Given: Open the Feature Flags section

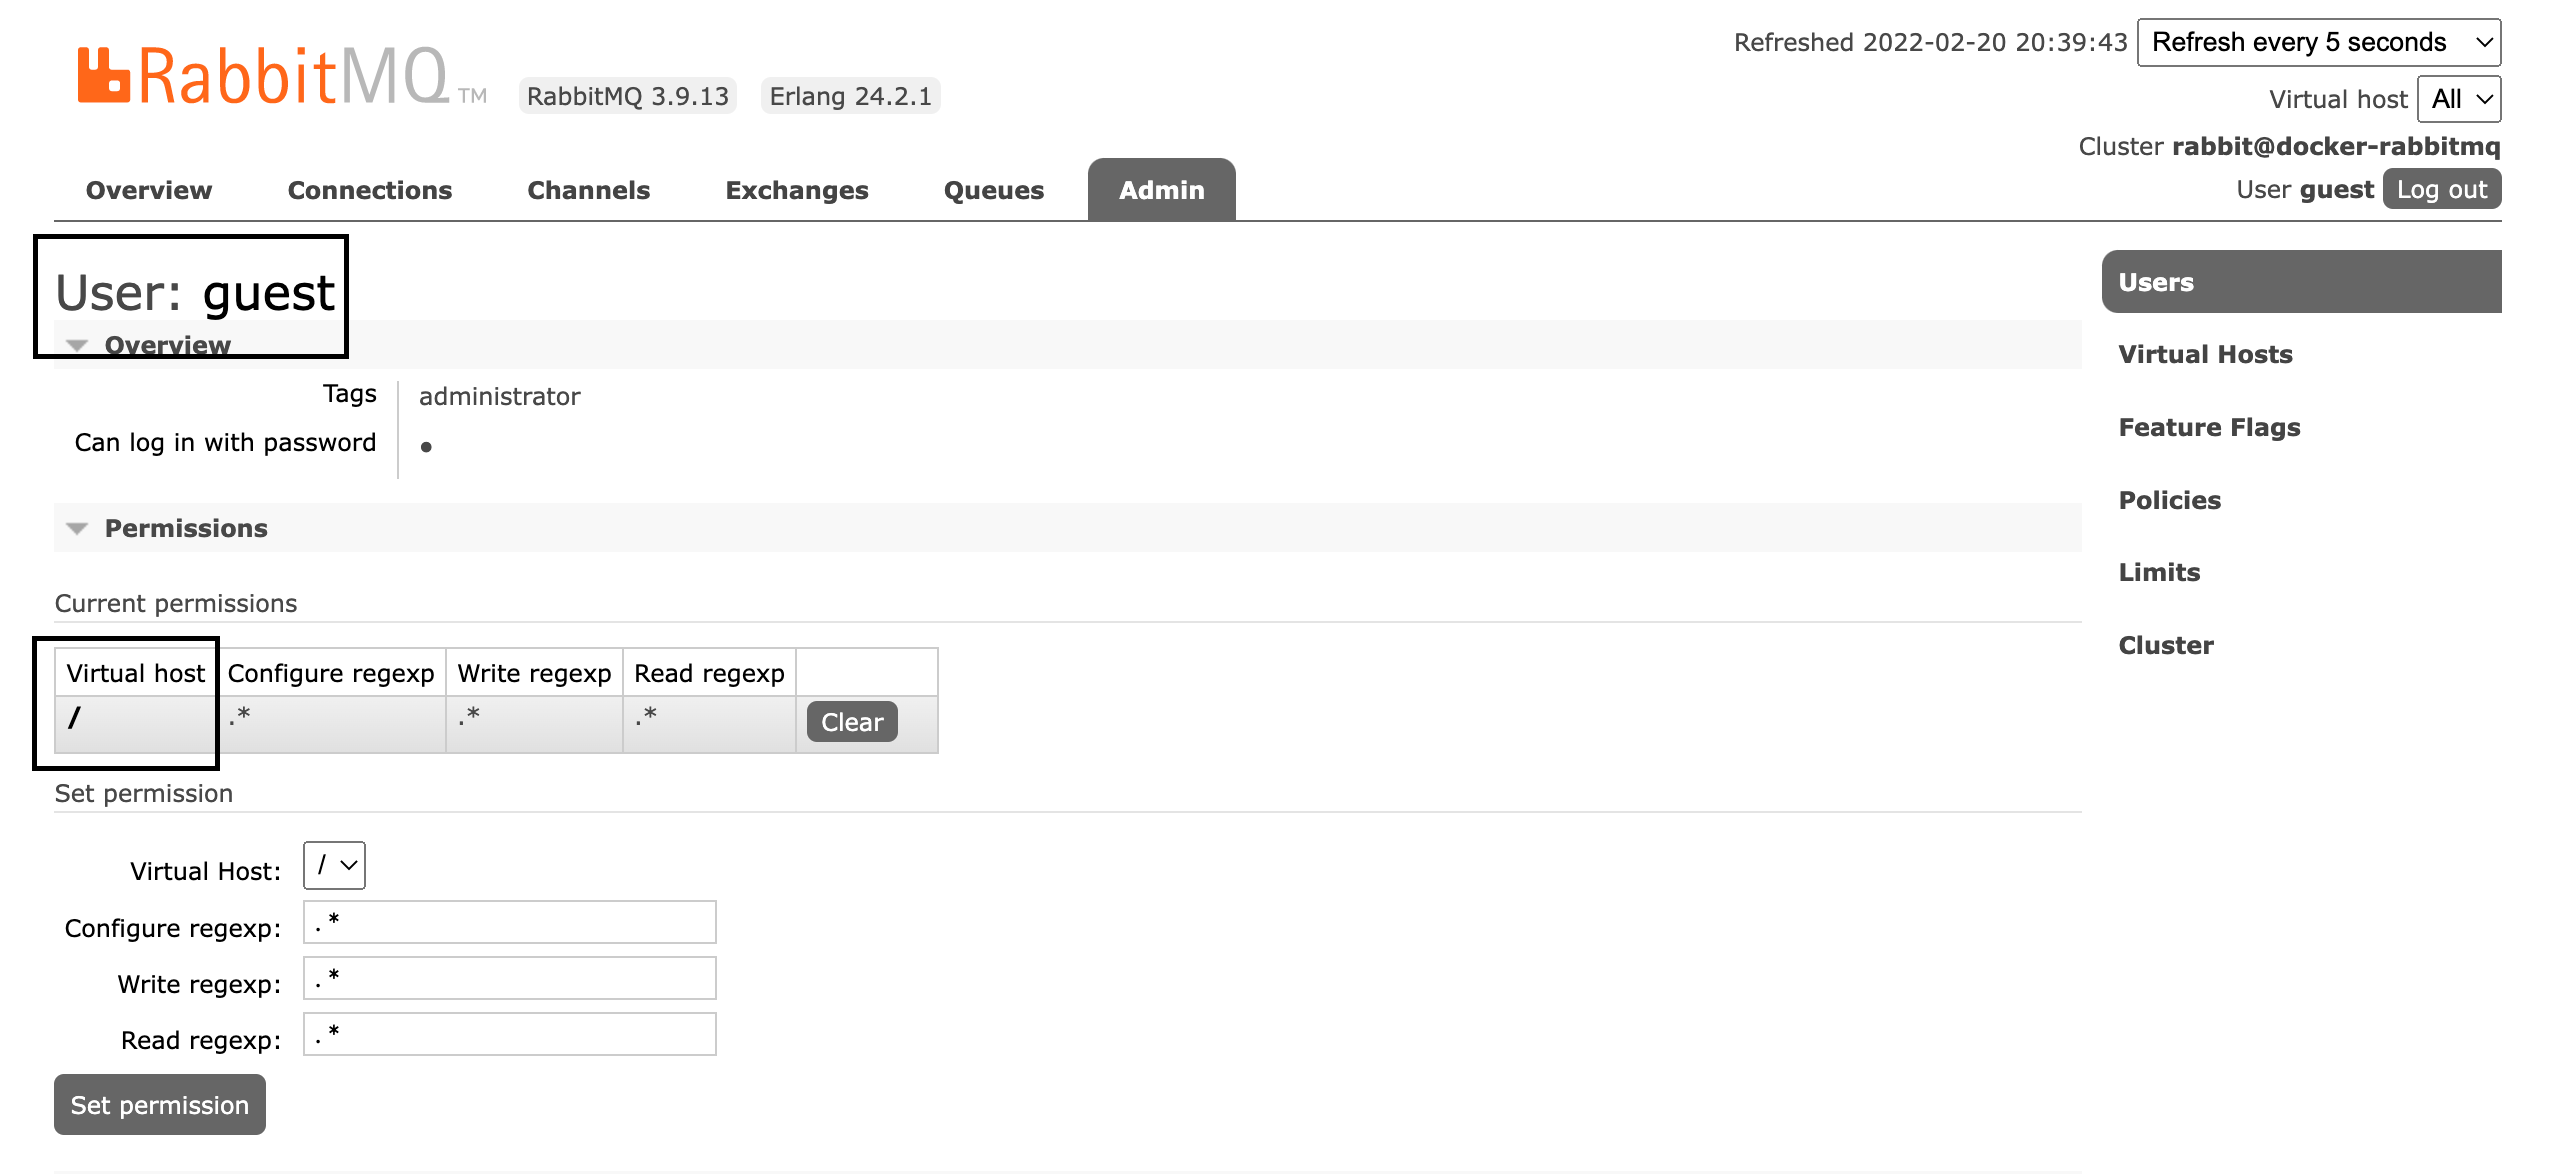Looking at the screenshot, I should 2209,427.
